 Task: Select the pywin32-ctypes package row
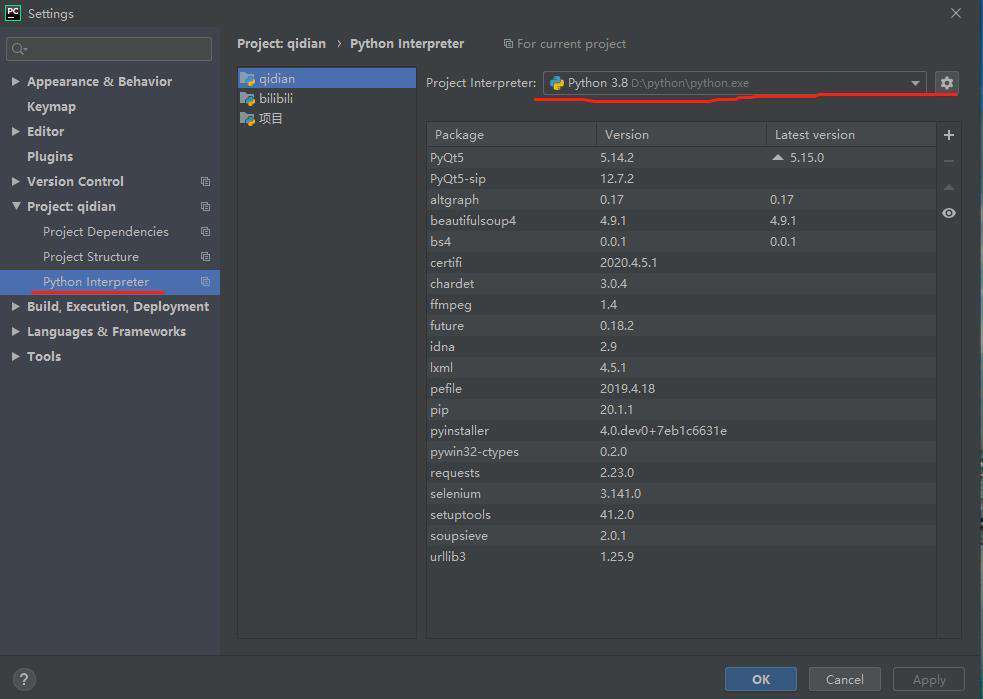point(681,452)
